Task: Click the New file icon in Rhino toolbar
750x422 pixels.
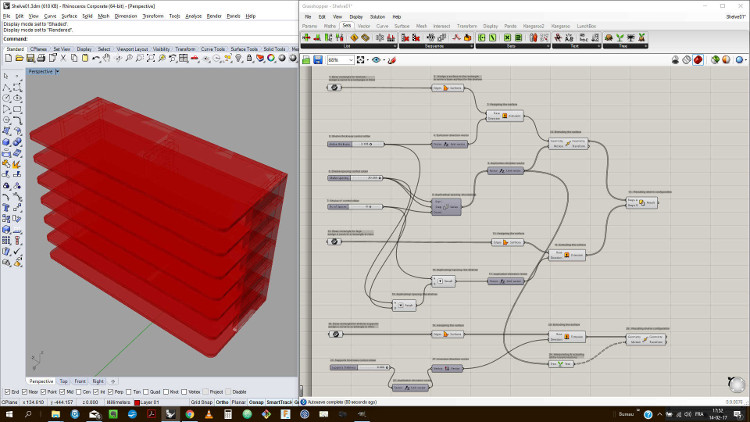Action: [8, 58]
